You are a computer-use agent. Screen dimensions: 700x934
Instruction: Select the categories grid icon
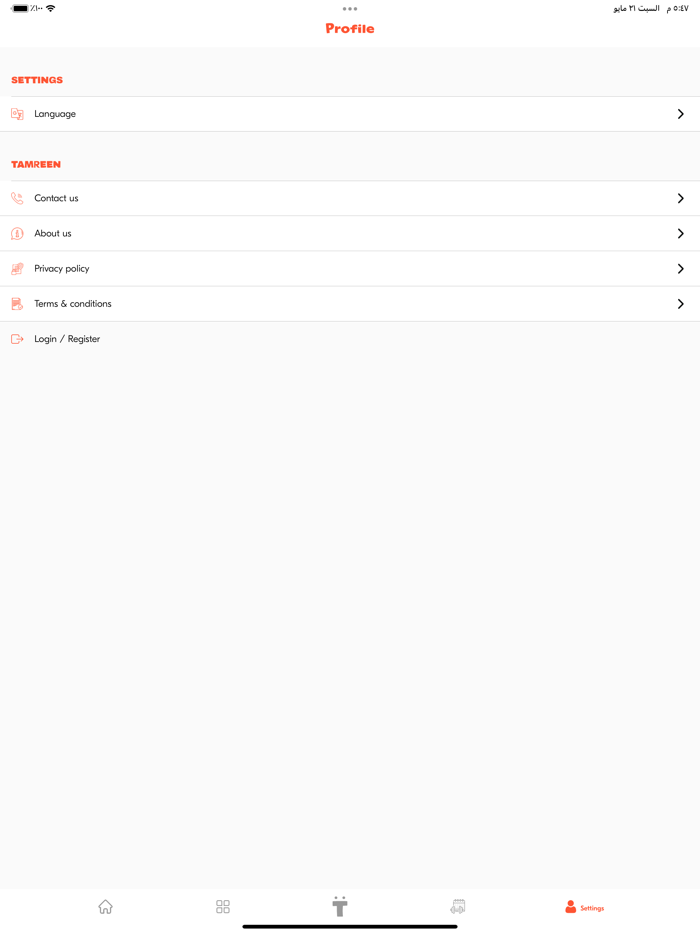[x=222, y=906]
